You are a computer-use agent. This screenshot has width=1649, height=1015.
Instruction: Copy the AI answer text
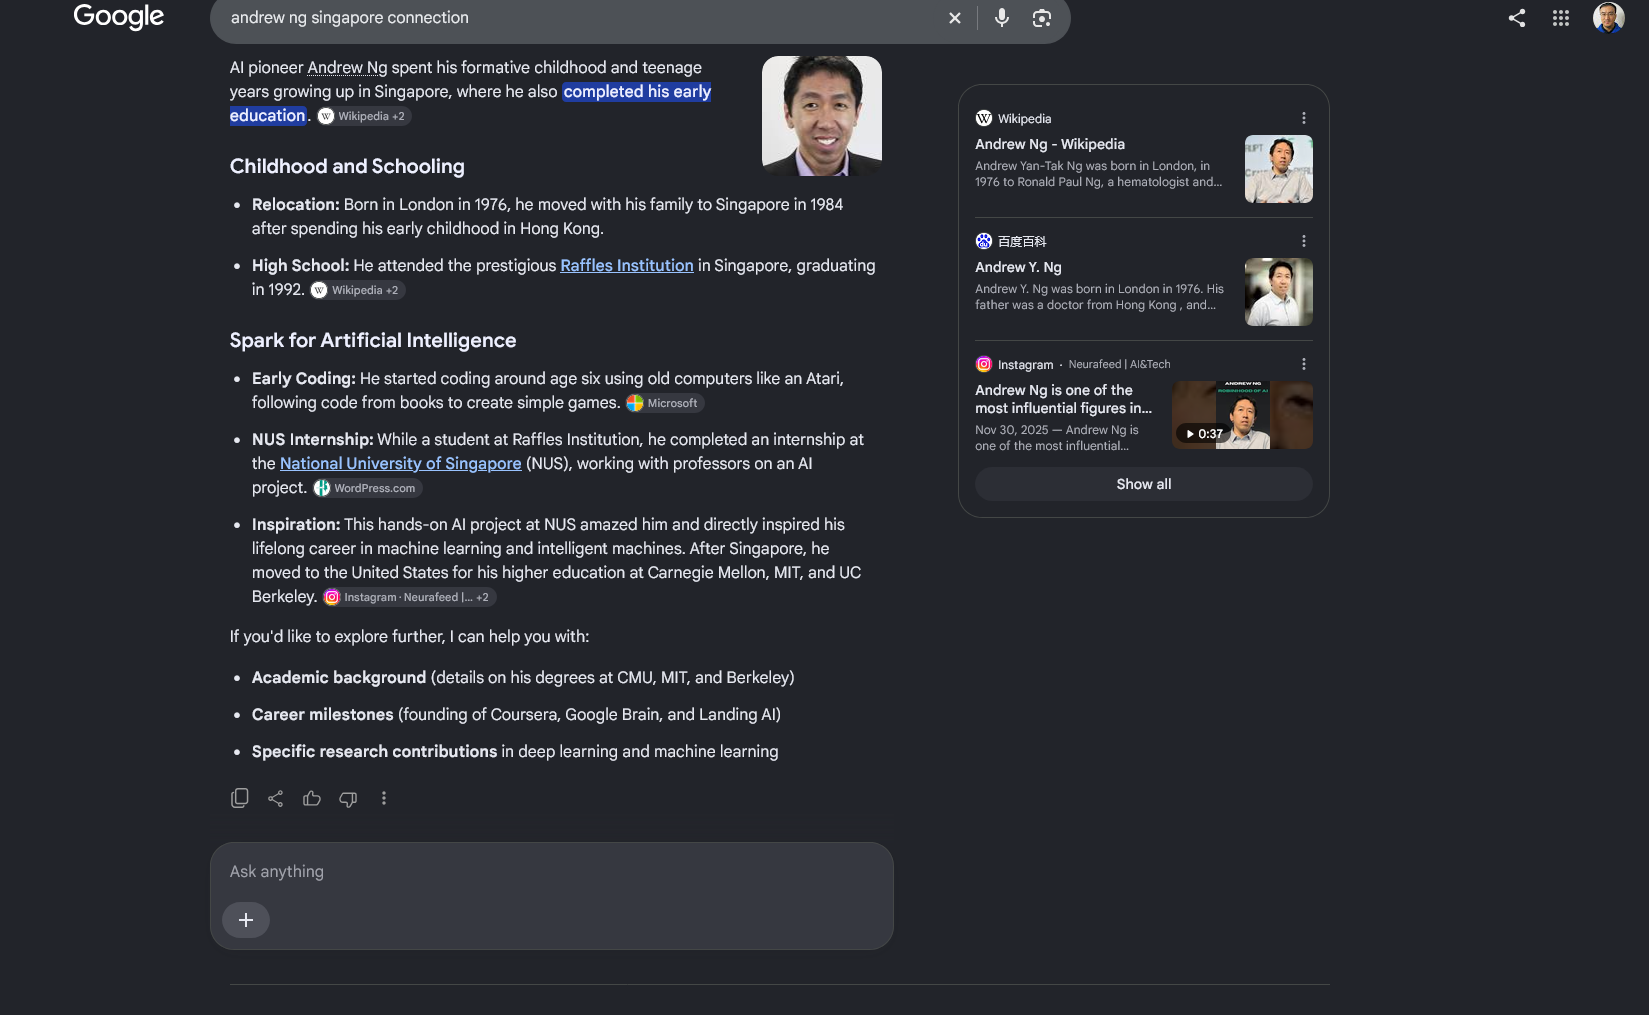pyautogui.click(x=240, y=798)
